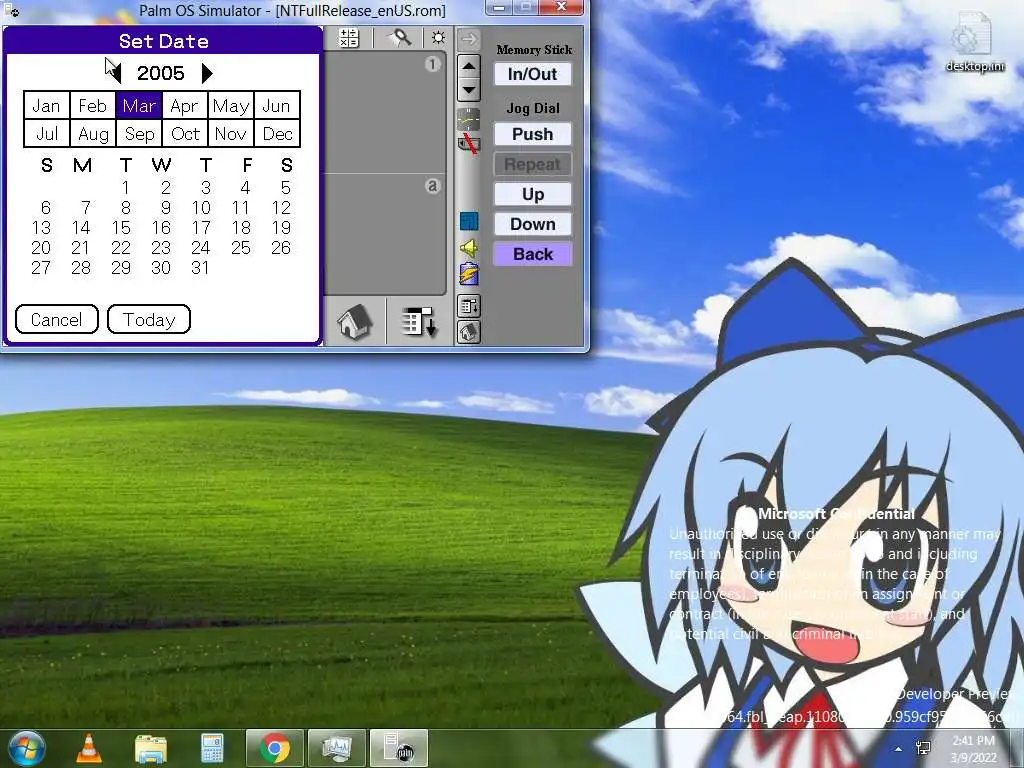Click the disabled Repeat button
Screen dimensions: 1024x768
(x=533, y=164)
